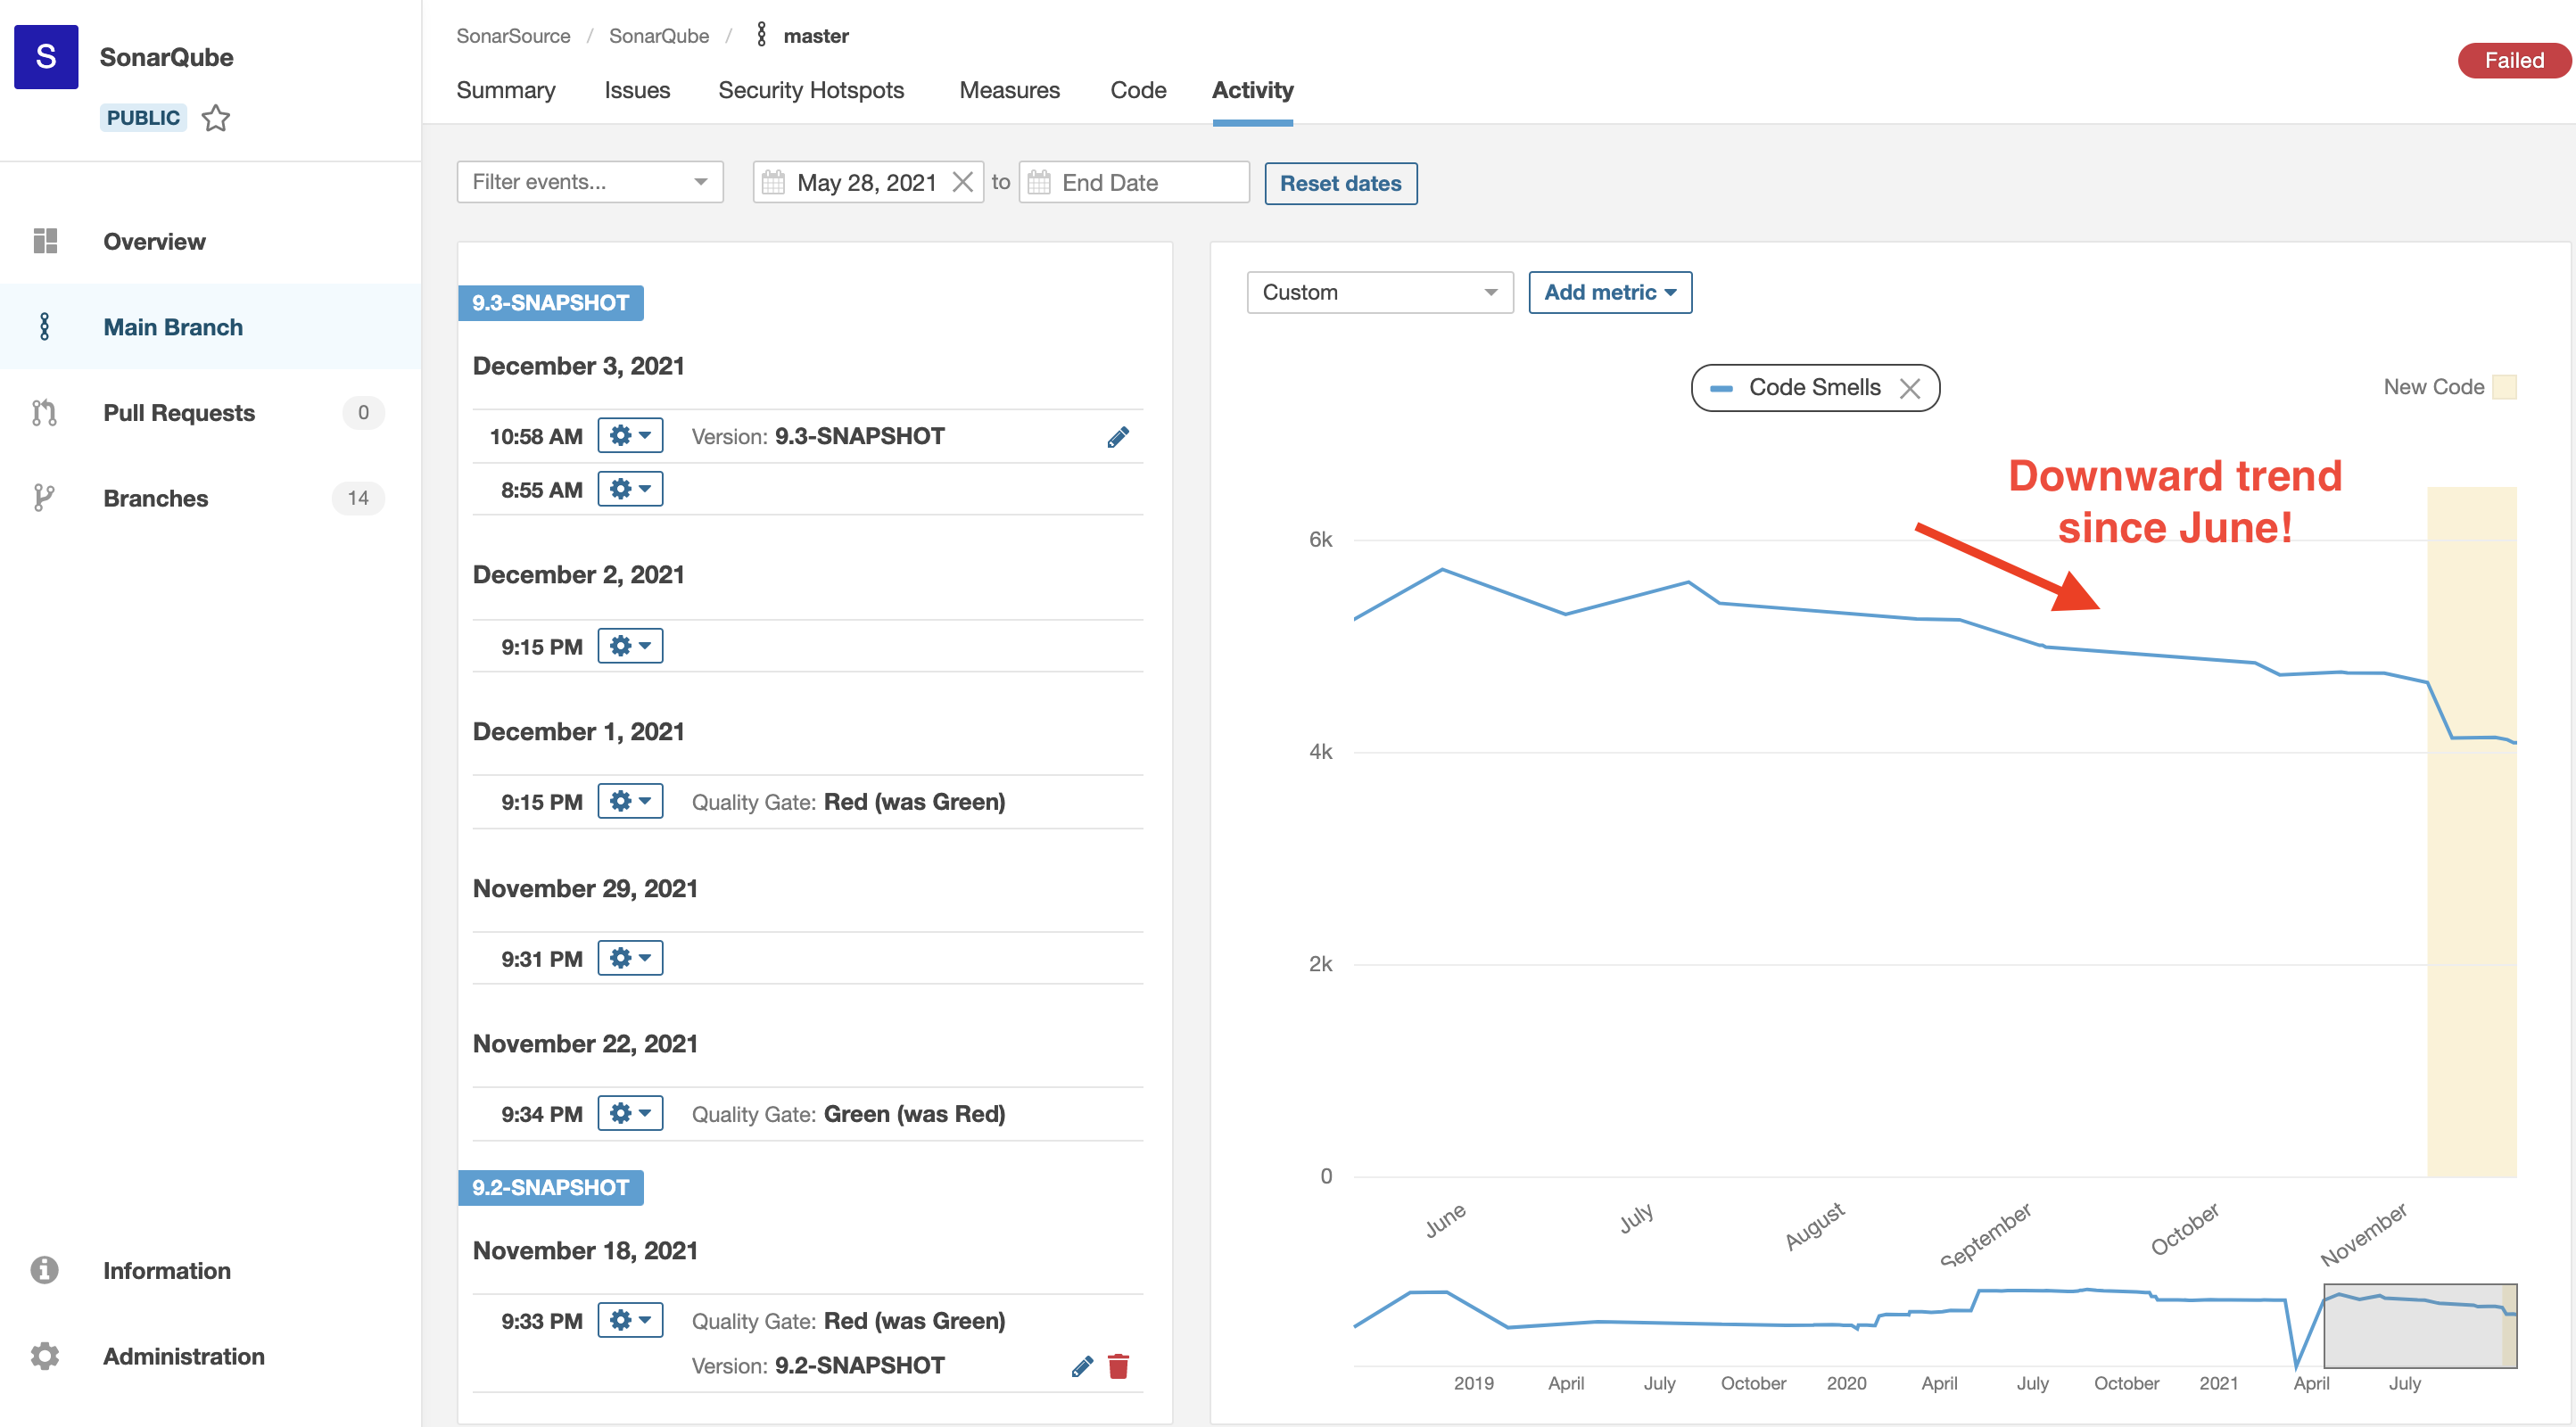The height and width of the screenshot is (1427, 2576).
Task: Click the pencil edit icon next to 9.2-SNAPSHOT
Action: tap(1081, 1366)
